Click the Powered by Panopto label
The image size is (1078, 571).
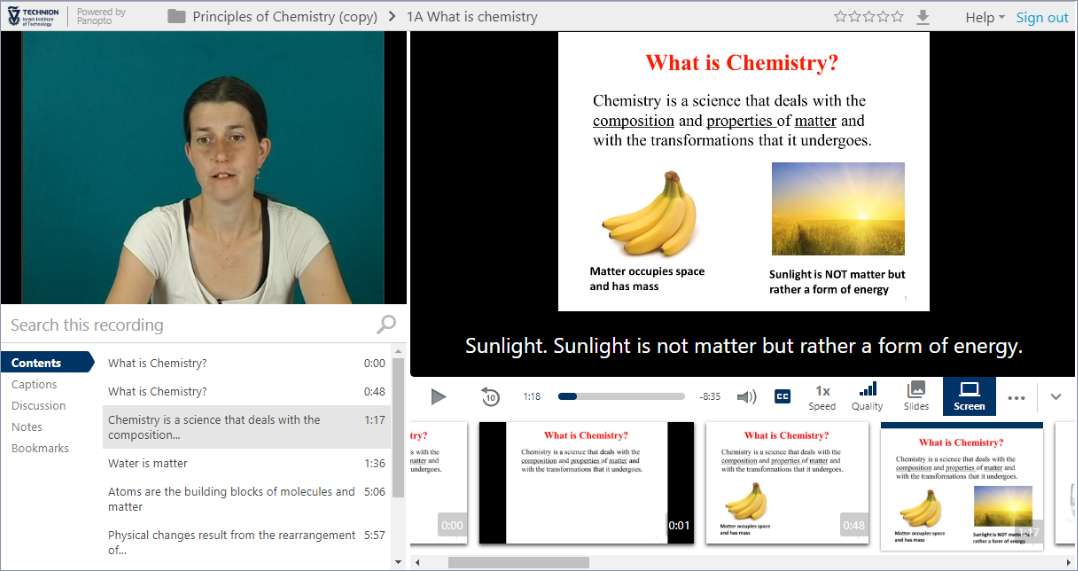click(x=101, y=16)
